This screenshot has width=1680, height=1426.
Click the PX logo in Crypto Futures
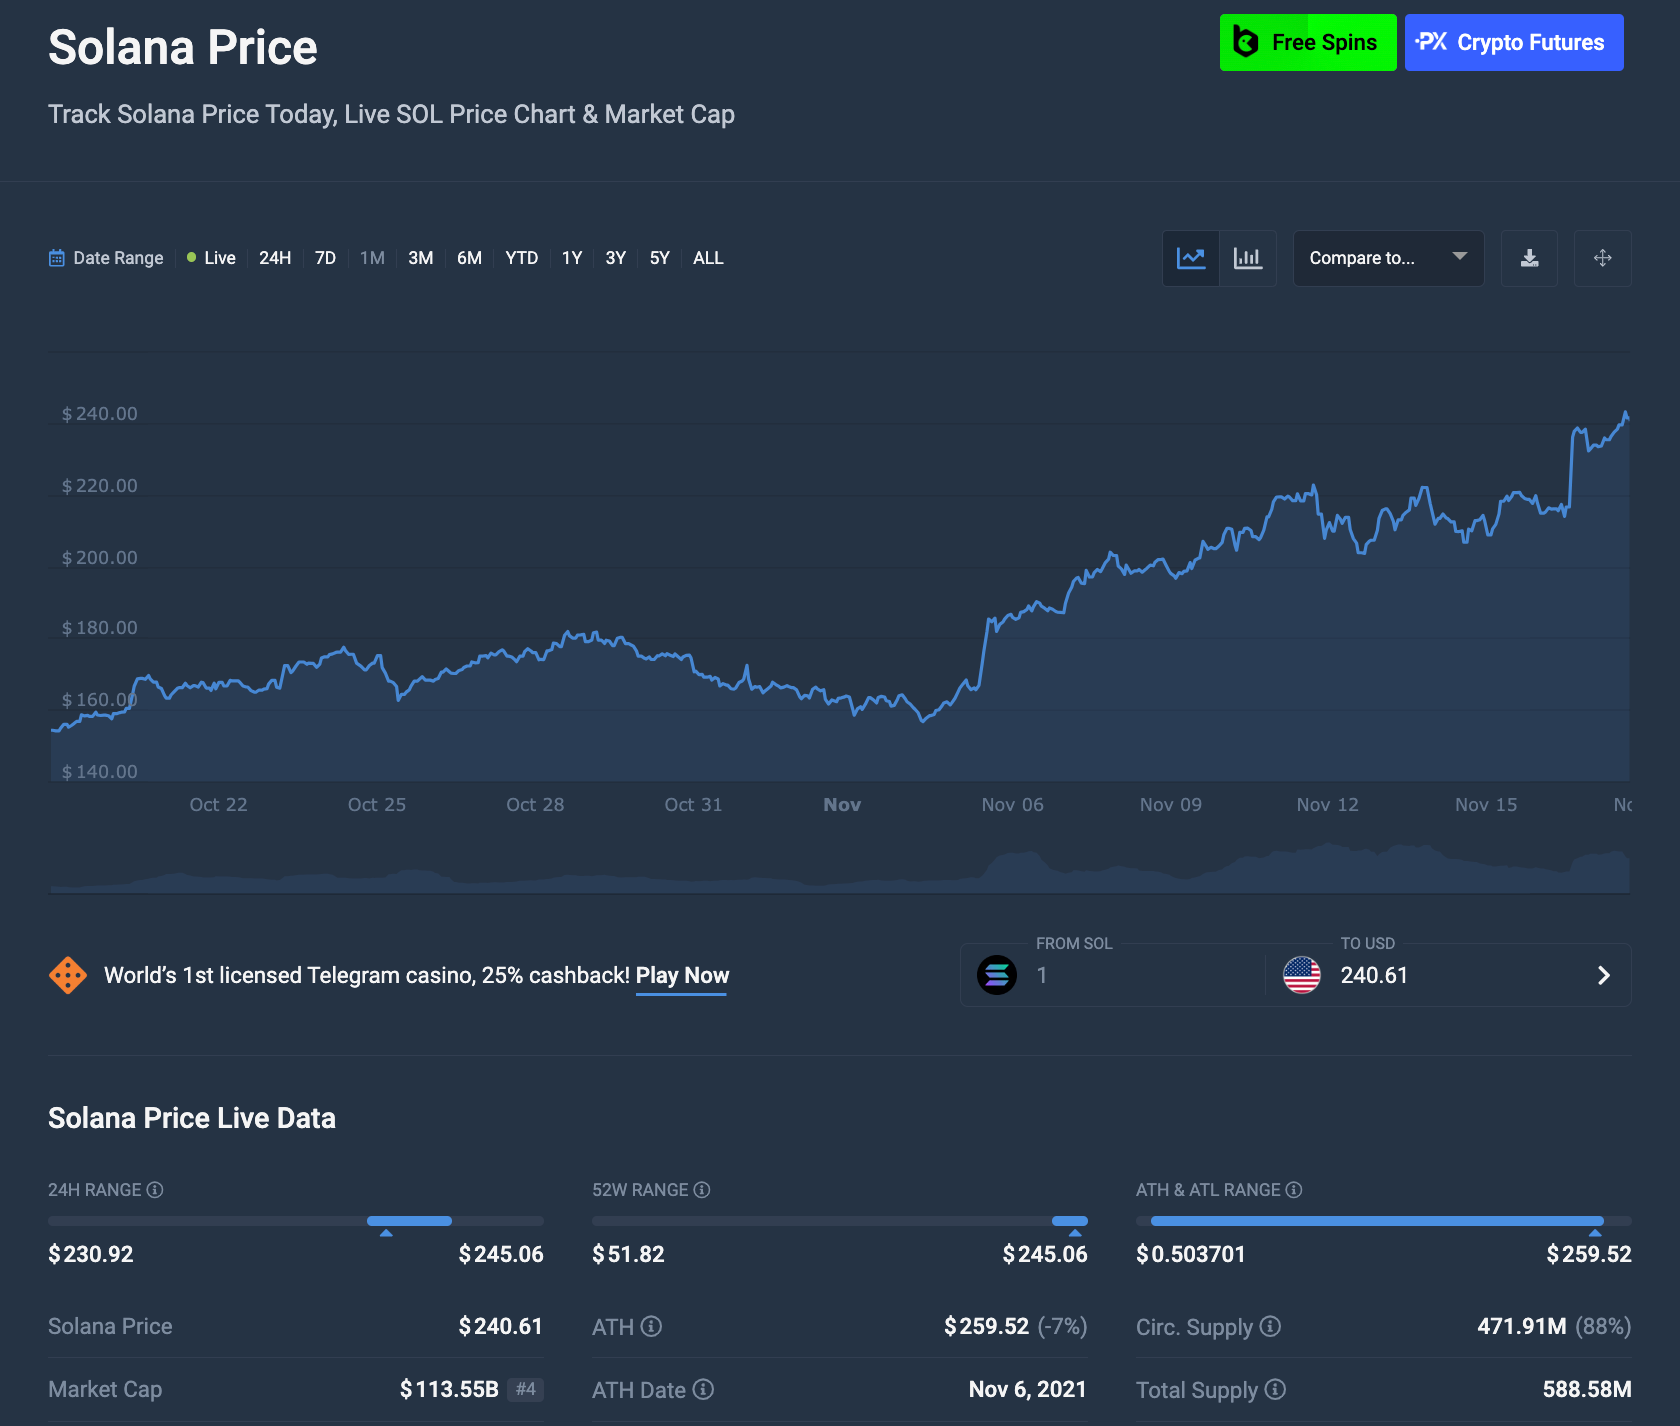click(1432, 42)
